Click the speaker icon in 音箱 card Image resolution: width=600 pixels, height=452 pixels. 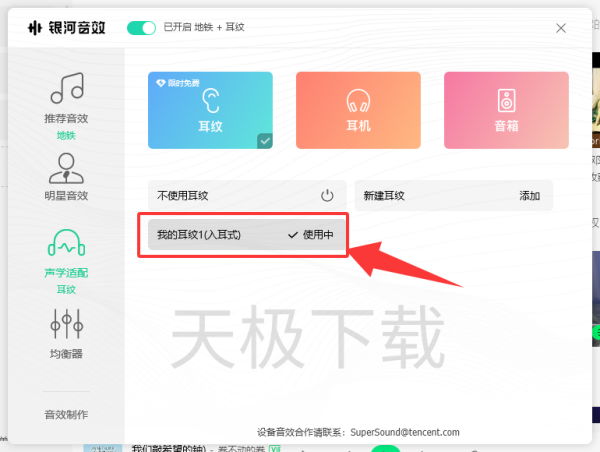pos(506,100)
